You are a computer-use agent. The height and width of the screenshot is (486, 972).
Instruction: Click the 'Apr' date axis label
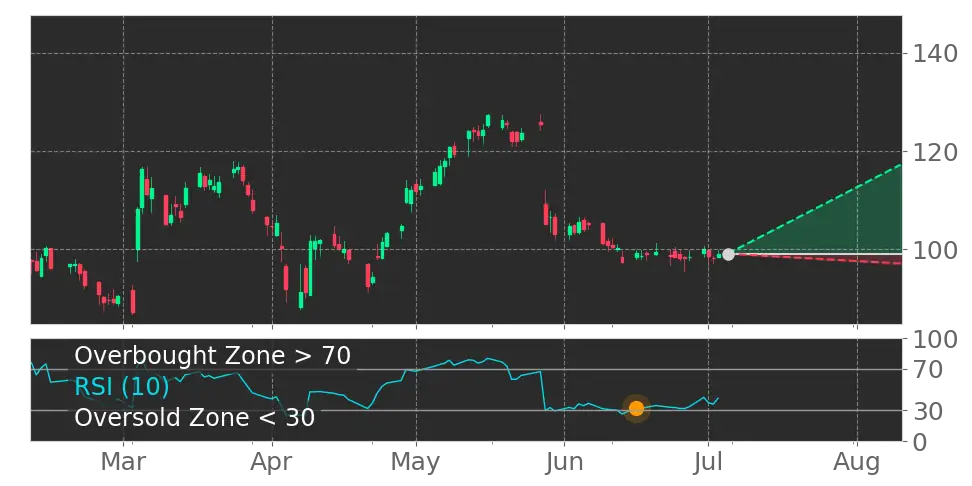(x=272, y=463)
